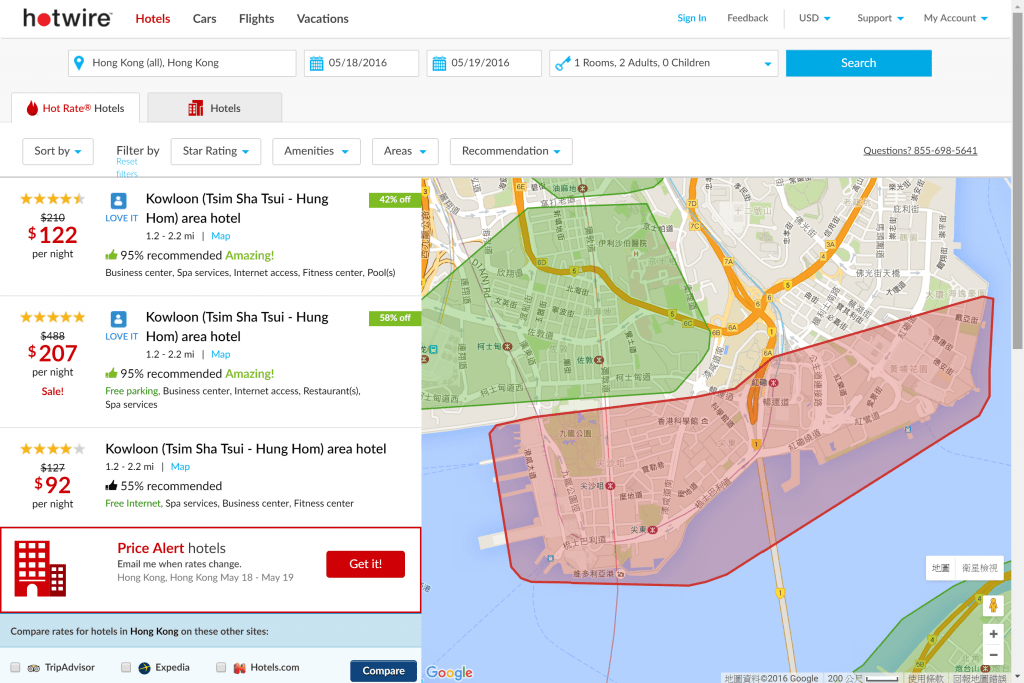The image size is (1024, 683).
Task: Check the TripAdvisor compare checkbox
Action: click(x=15, y=667)
